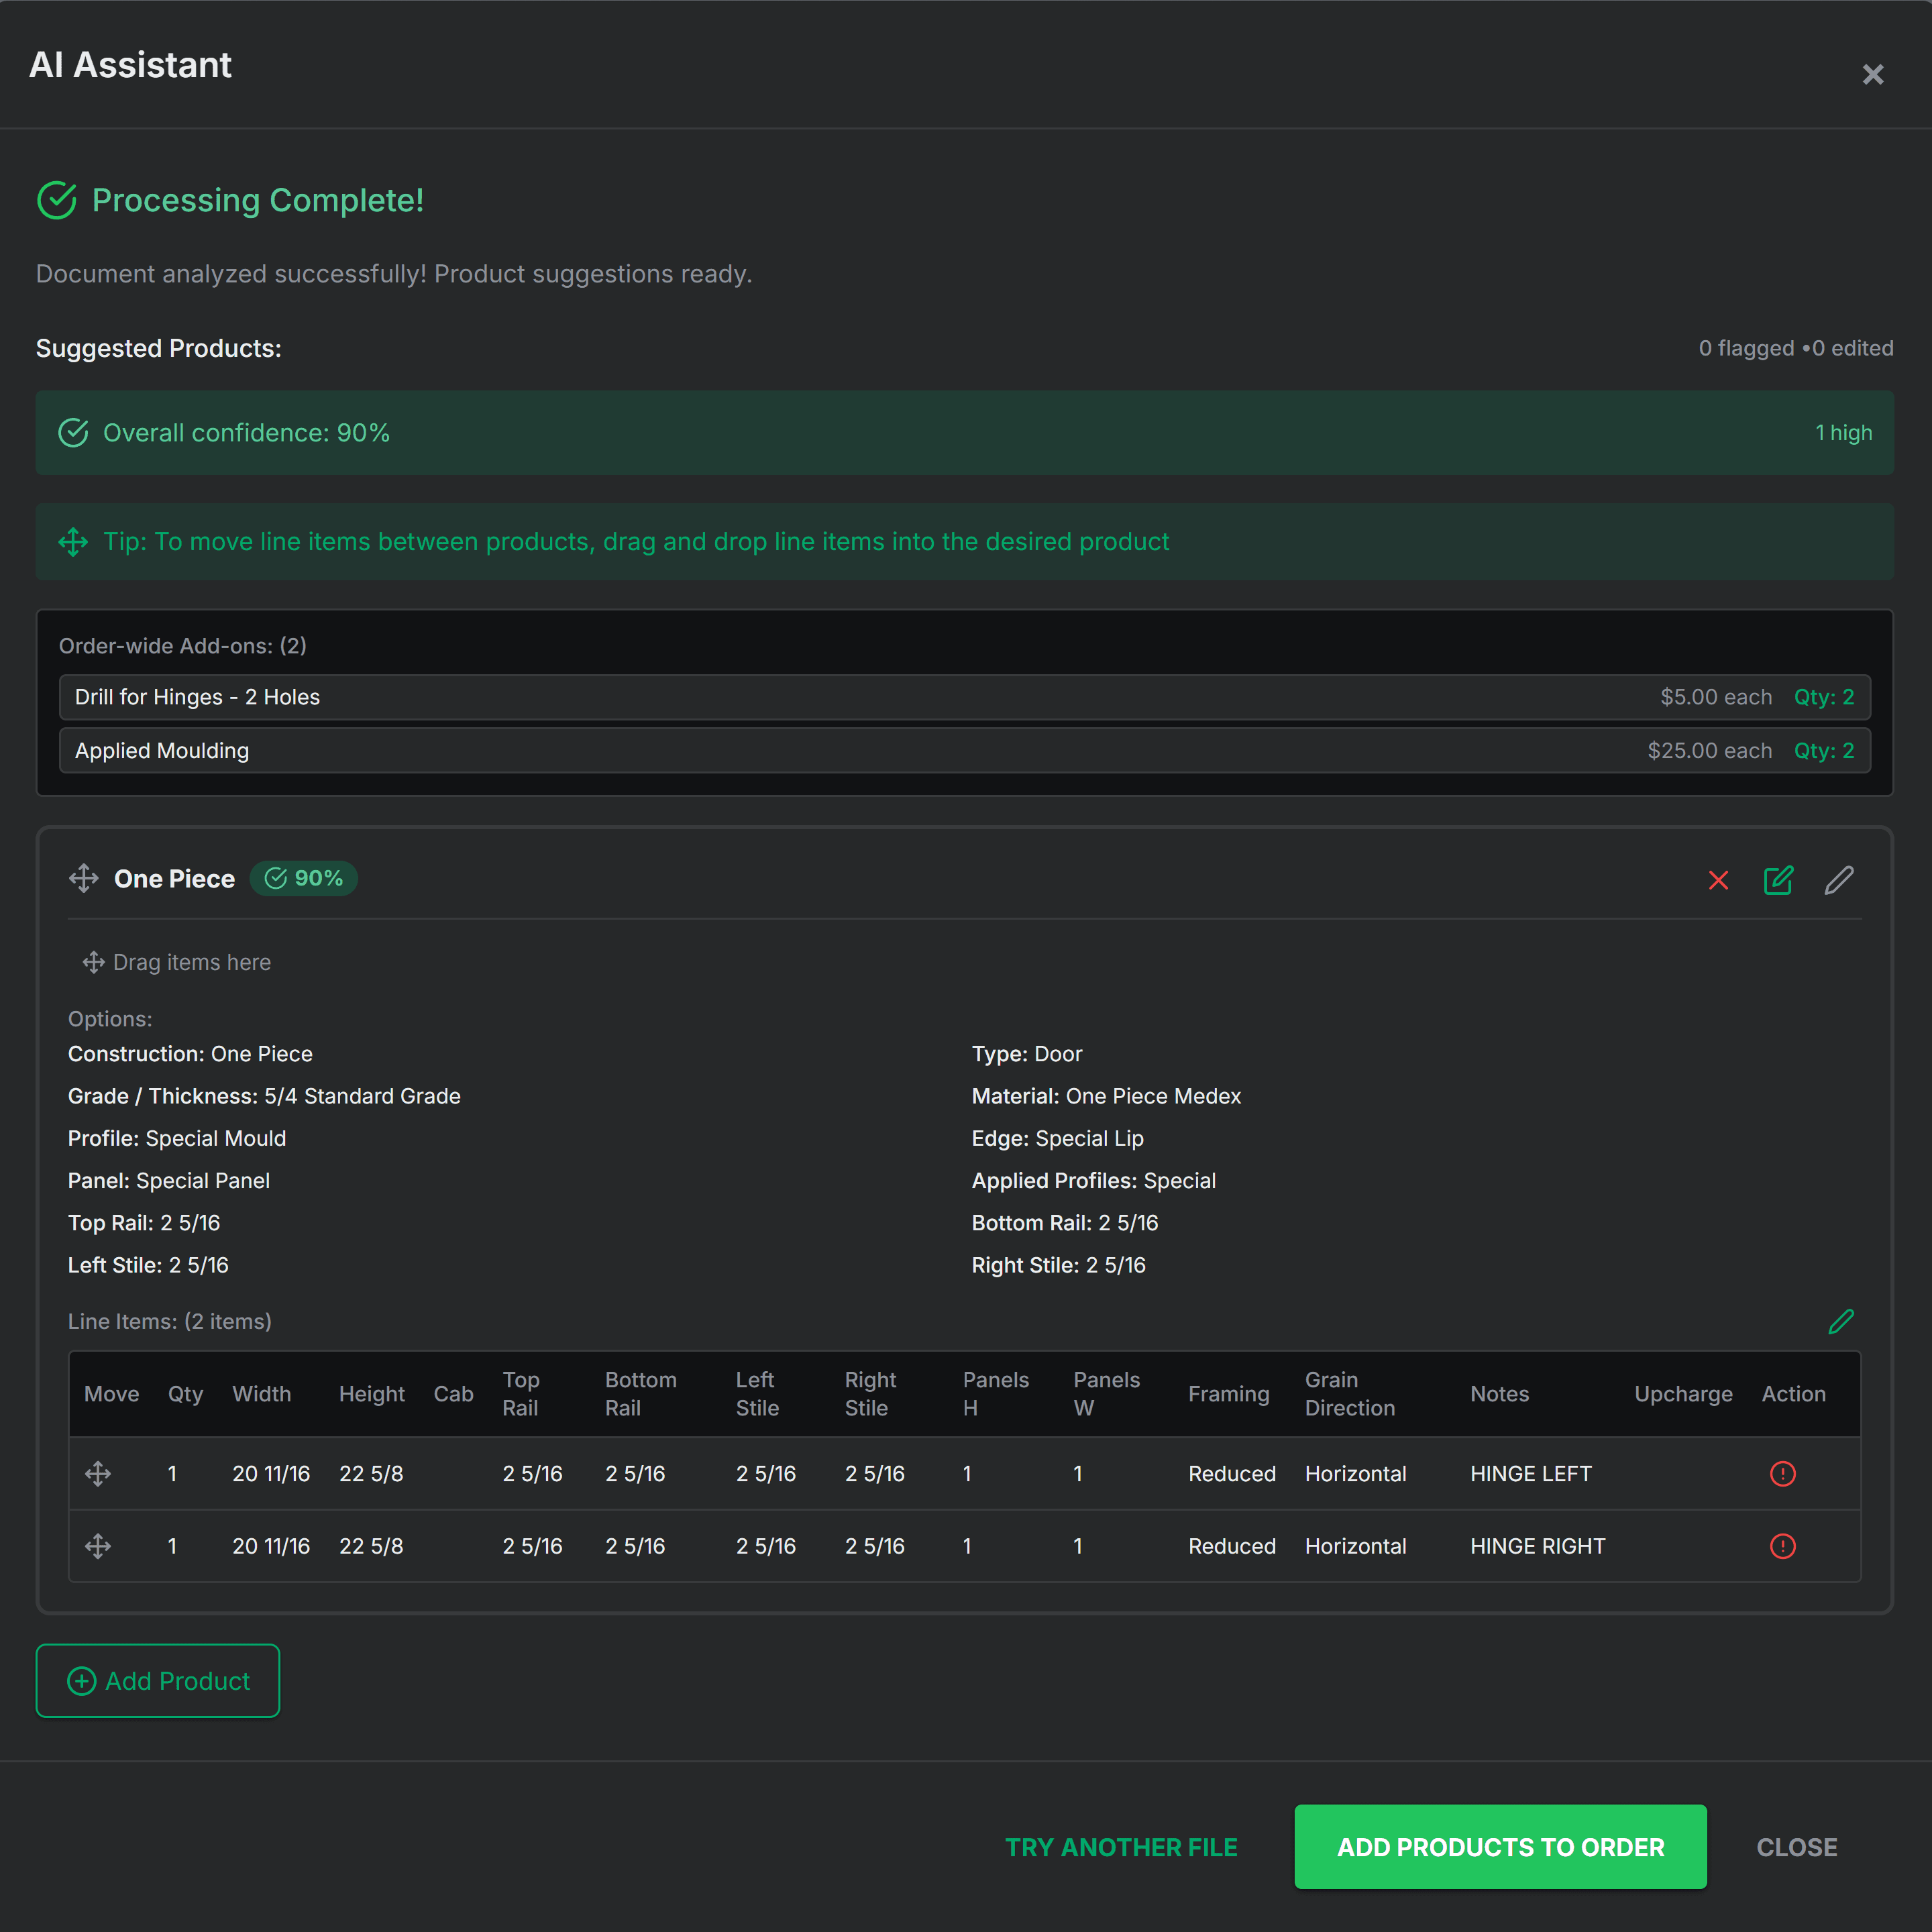Click the gray pencil icon for One Piece

point(1839,880)
